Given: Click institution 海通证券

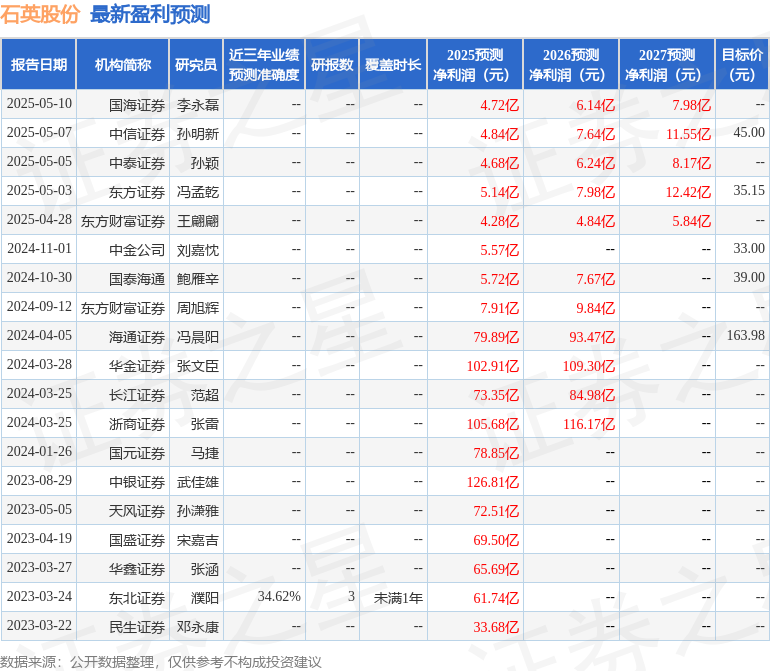Looking at the screenshot, I should pos(137,337).
